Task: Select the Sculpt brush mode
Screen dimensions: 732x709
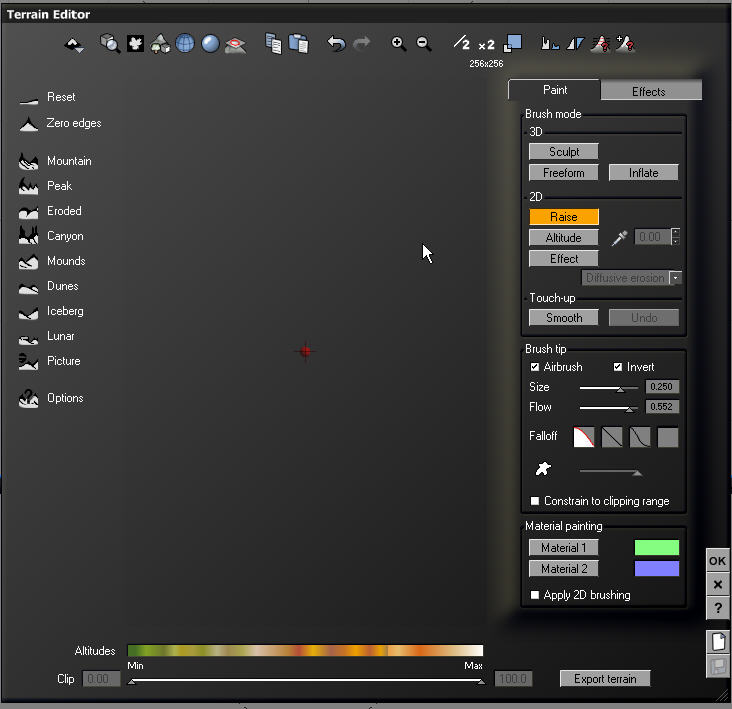Action: [563, 152]
